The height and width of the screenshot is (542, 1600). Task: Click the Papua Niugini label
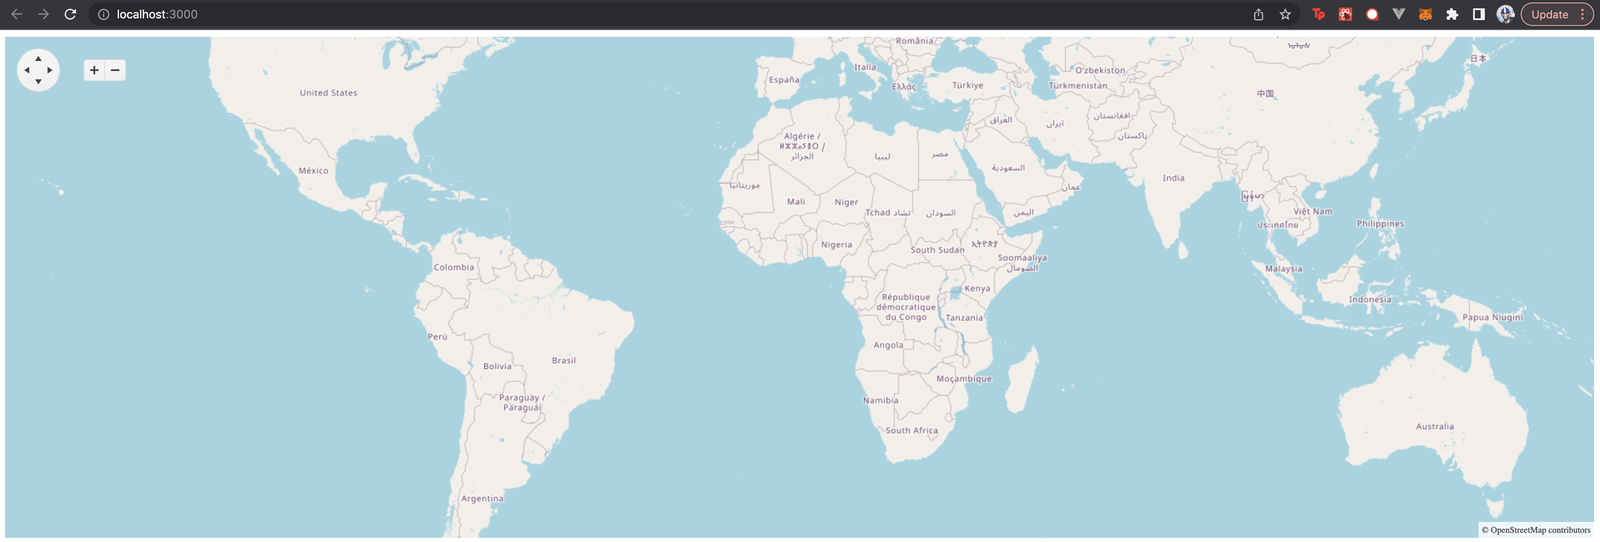pyautogui.click(x=1492, y=317)
